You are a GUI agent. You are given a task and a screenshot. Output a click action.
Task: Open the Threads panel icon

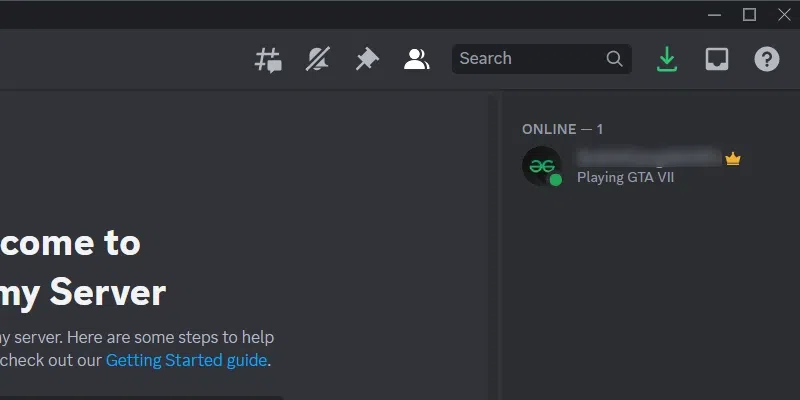pyautogui.click(x=268, y=59)
